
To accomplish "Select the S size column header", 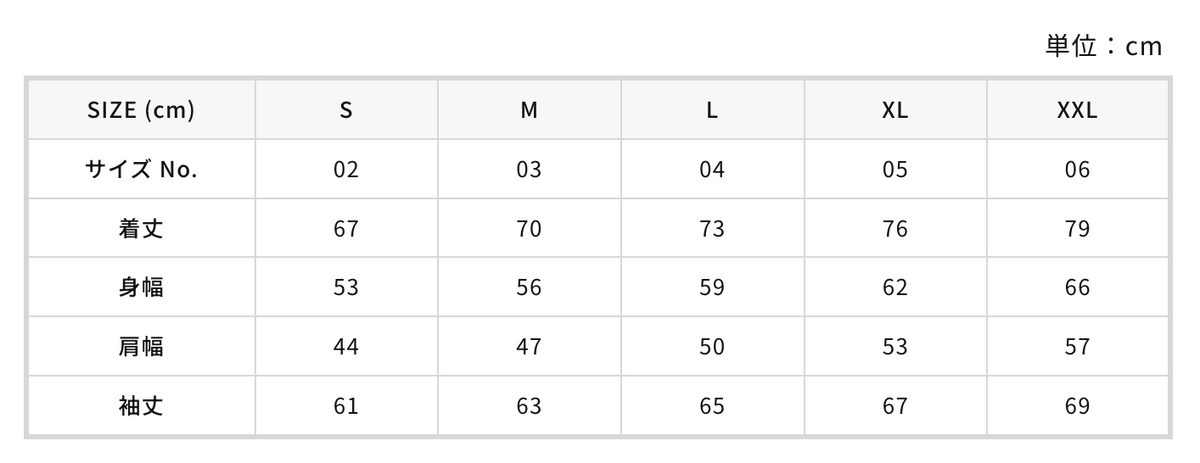I will 346,110.
